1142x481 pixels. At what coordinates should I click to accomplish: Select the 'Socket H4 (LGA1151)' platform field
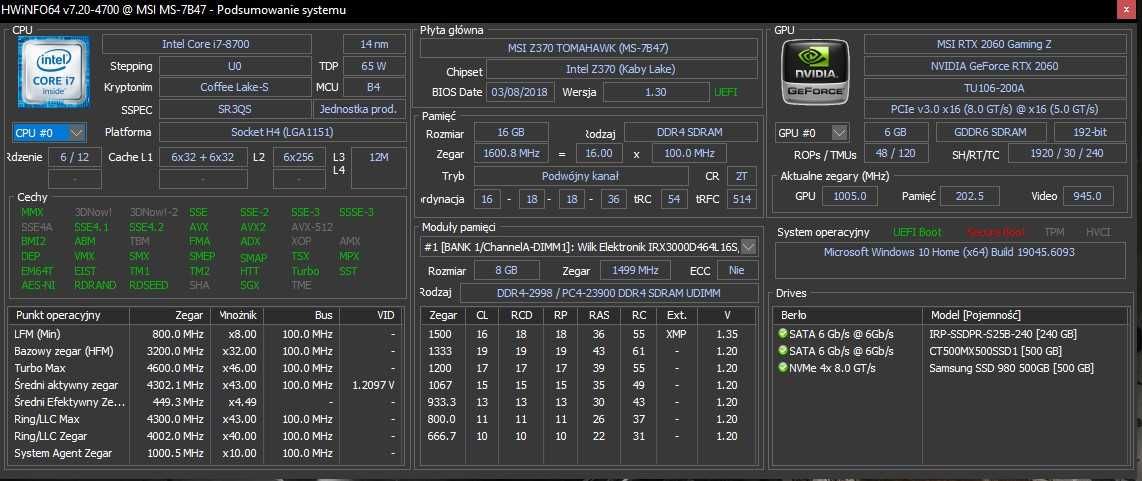[x=283, y=133]
